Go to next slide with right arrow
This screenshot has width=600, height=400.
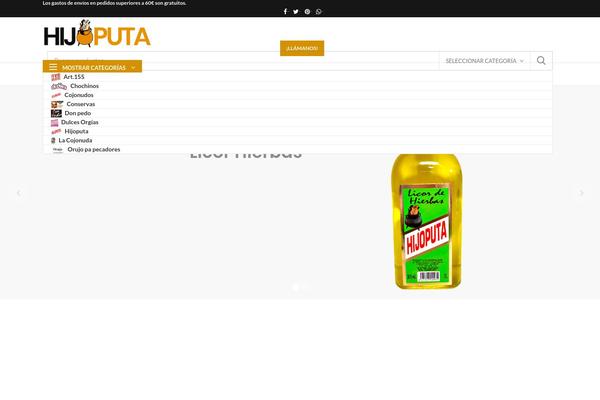pos(582,193)
